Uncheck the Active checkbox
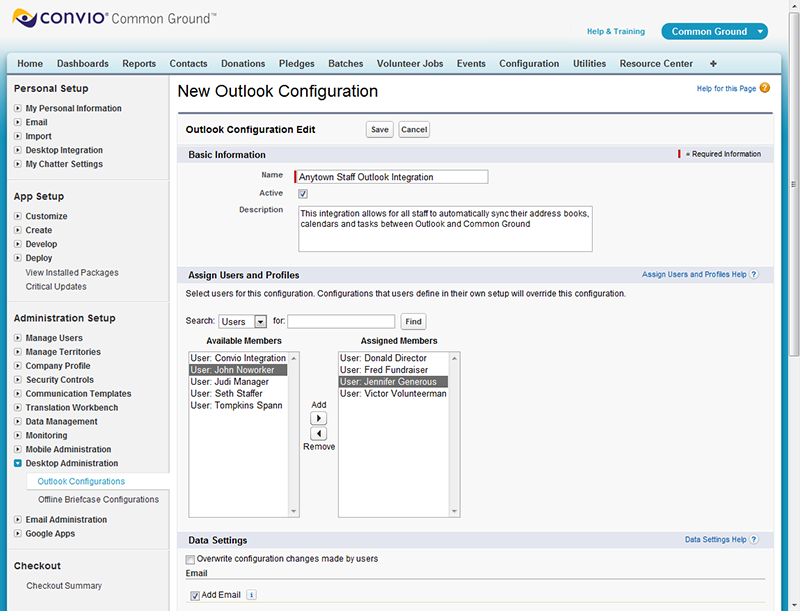The width and height of the screenshot is (800, 611). [x=303, y=194]
